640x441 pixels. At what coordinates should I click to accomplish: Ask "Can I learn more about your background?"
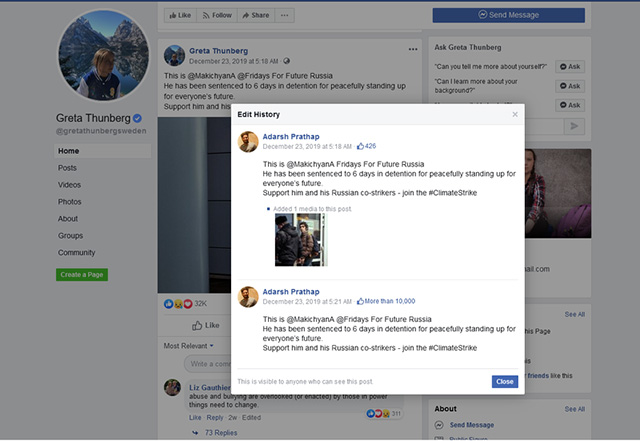570,86
